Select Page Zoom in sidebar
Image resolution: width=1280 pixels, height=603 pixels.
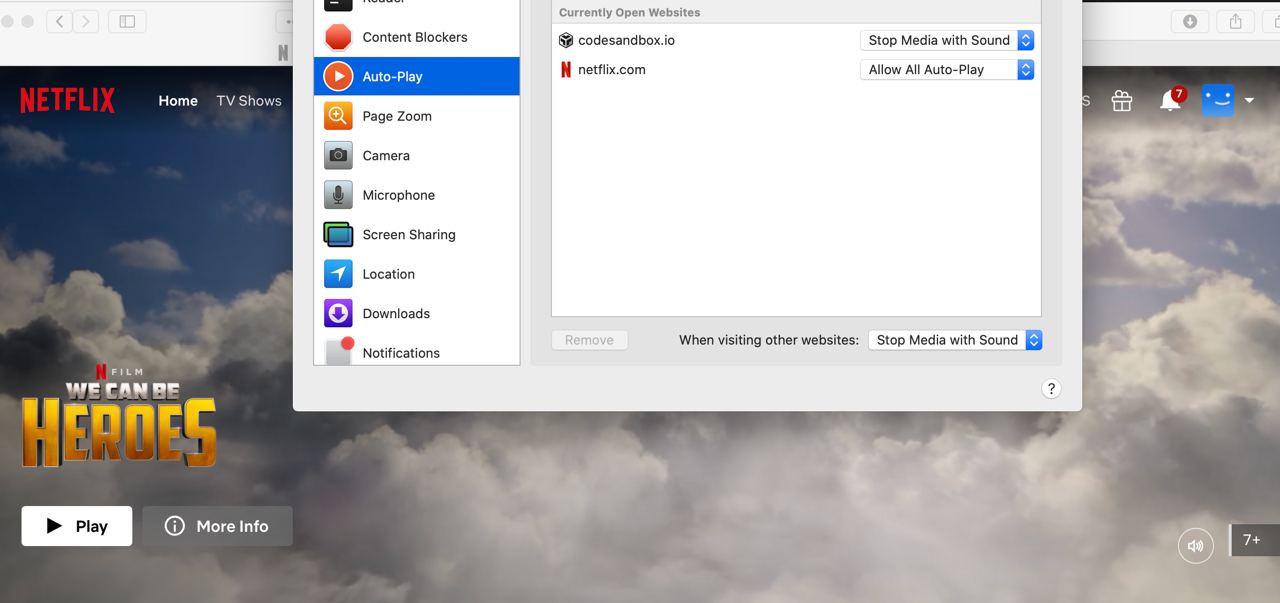(416, 116)
